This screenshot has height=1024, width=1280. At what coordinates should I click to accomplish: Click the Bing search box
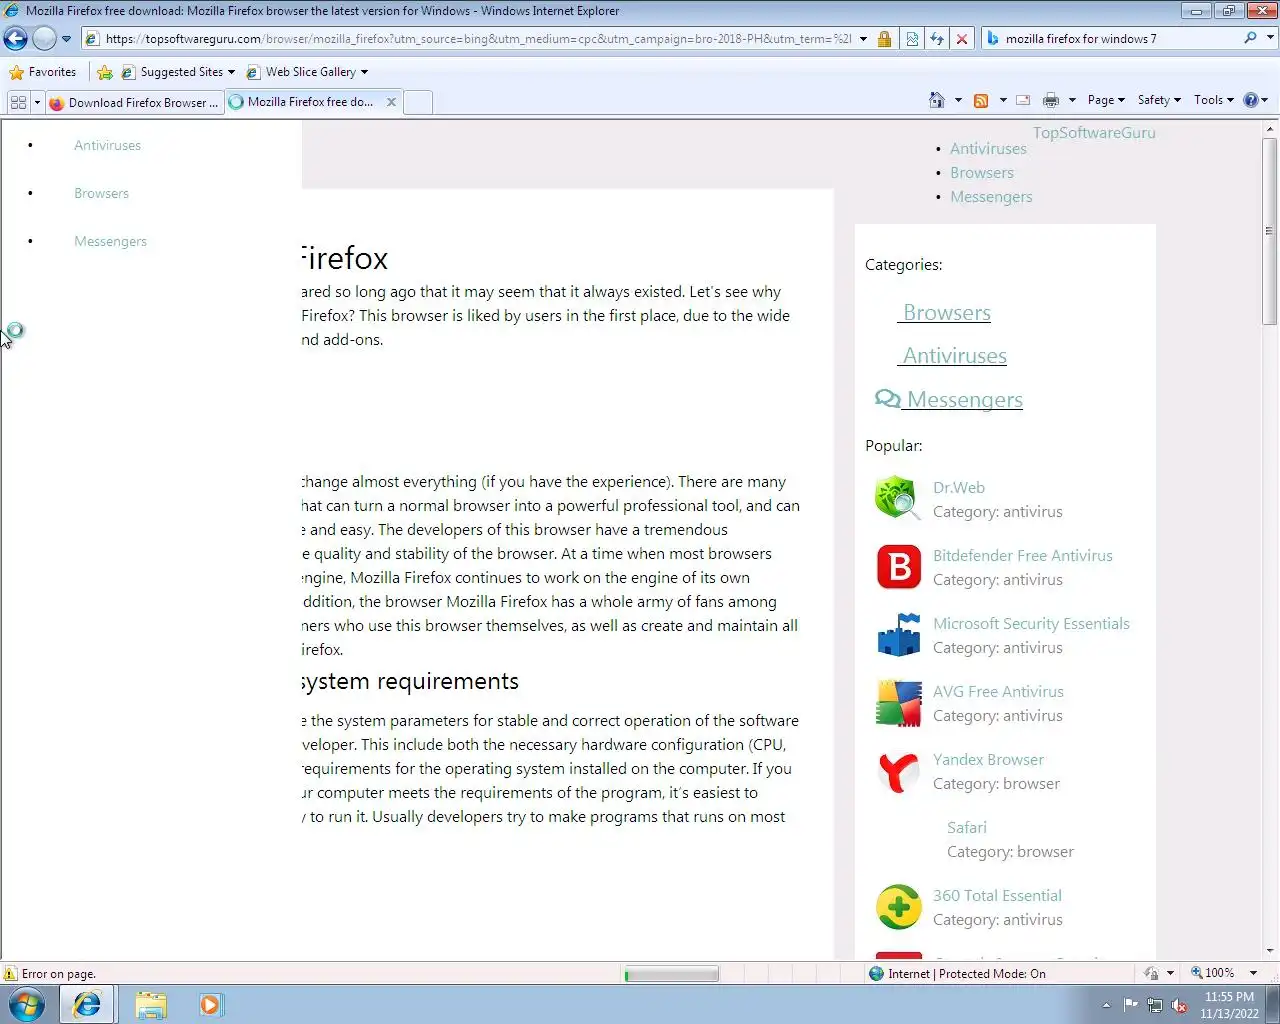pos(1120,39)
